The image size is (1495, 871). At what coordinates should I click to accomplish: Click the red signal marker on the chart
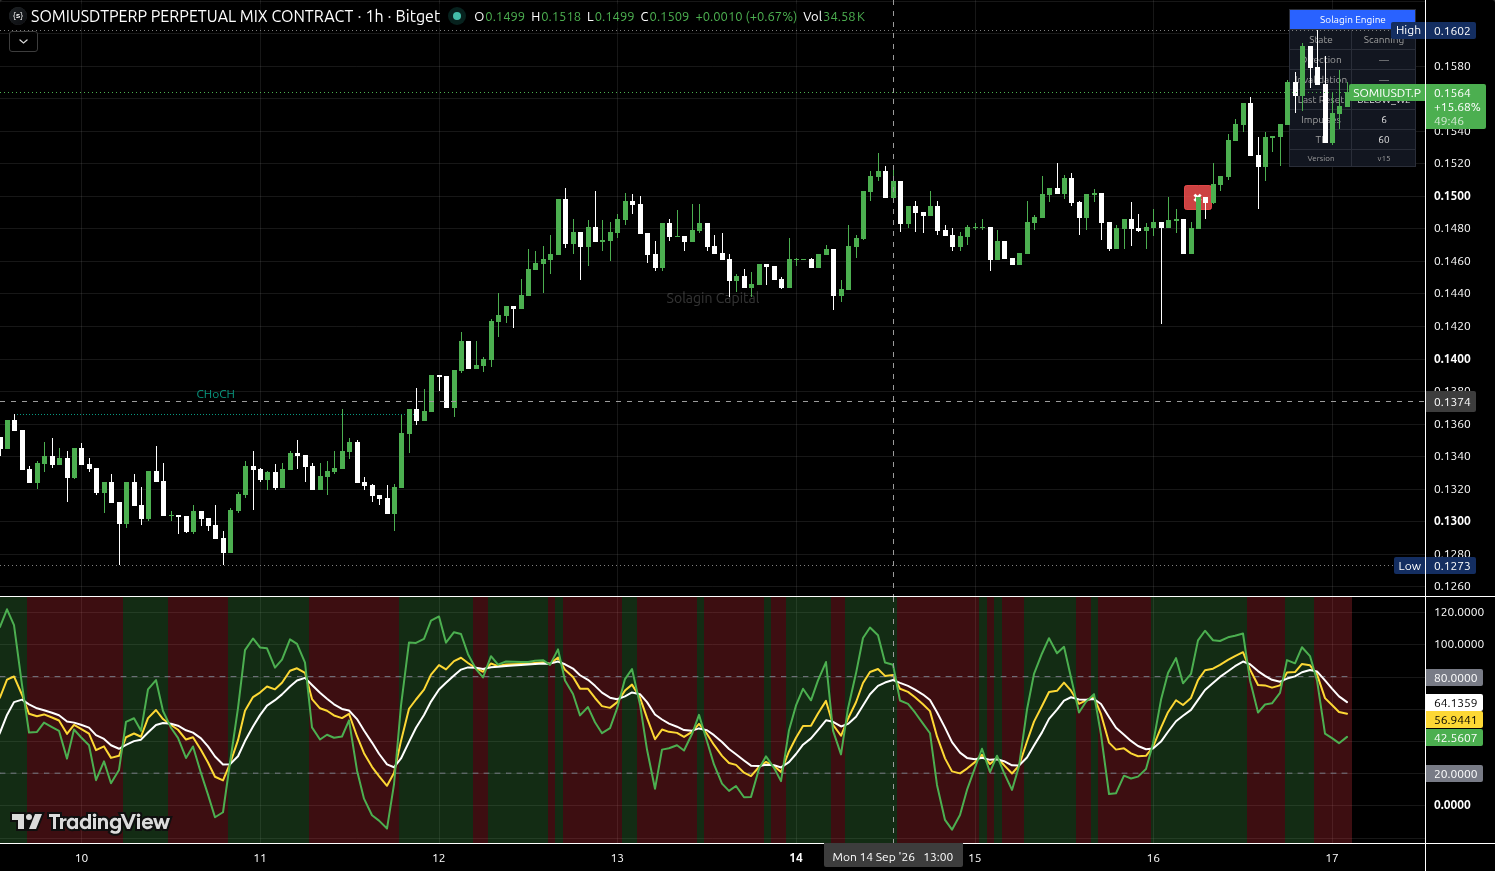coord(1197,197)
